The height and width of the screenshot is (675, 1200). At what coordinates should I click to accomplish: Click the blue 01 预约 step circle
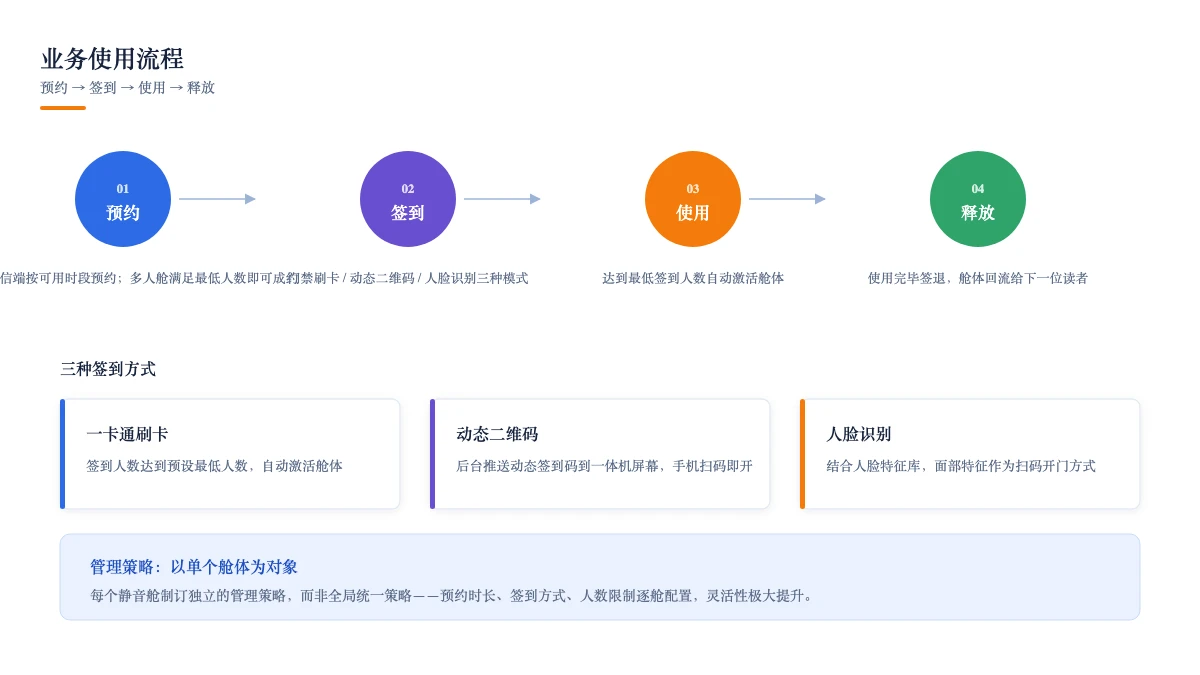(x=123, y=199)
